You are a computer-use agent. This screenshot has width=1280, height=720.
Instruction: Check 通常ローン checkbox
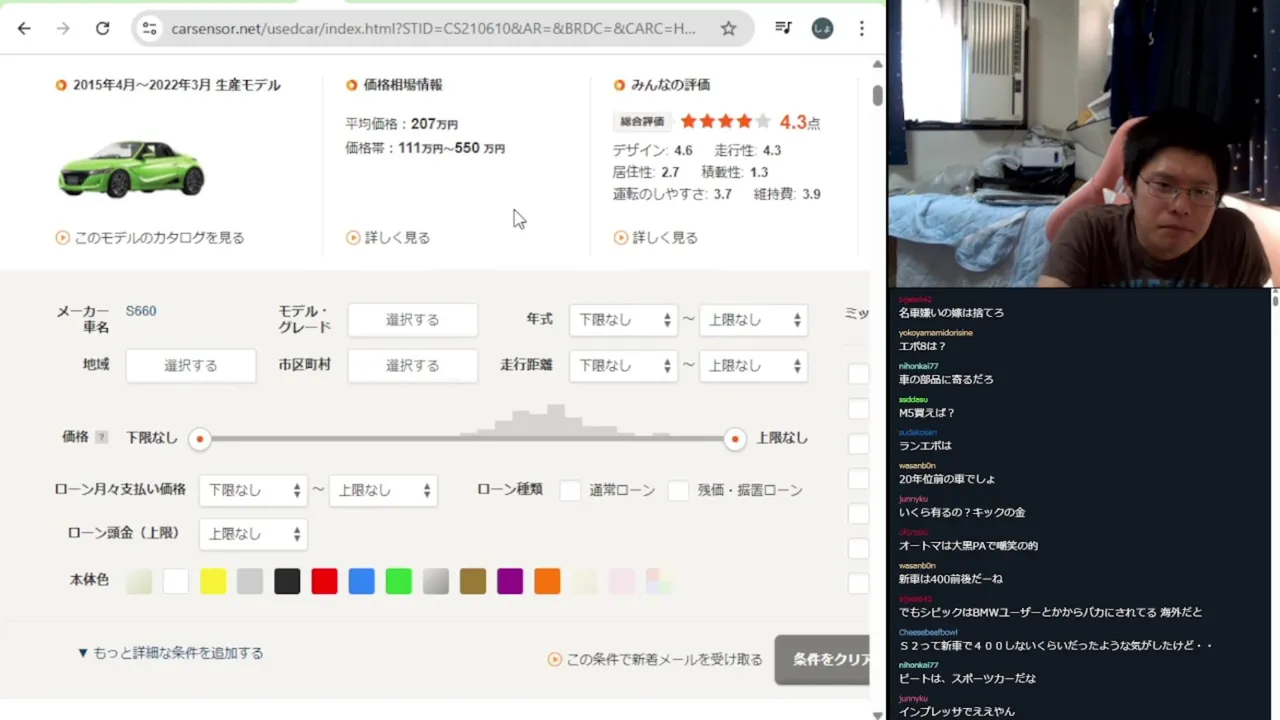(570, 490)
